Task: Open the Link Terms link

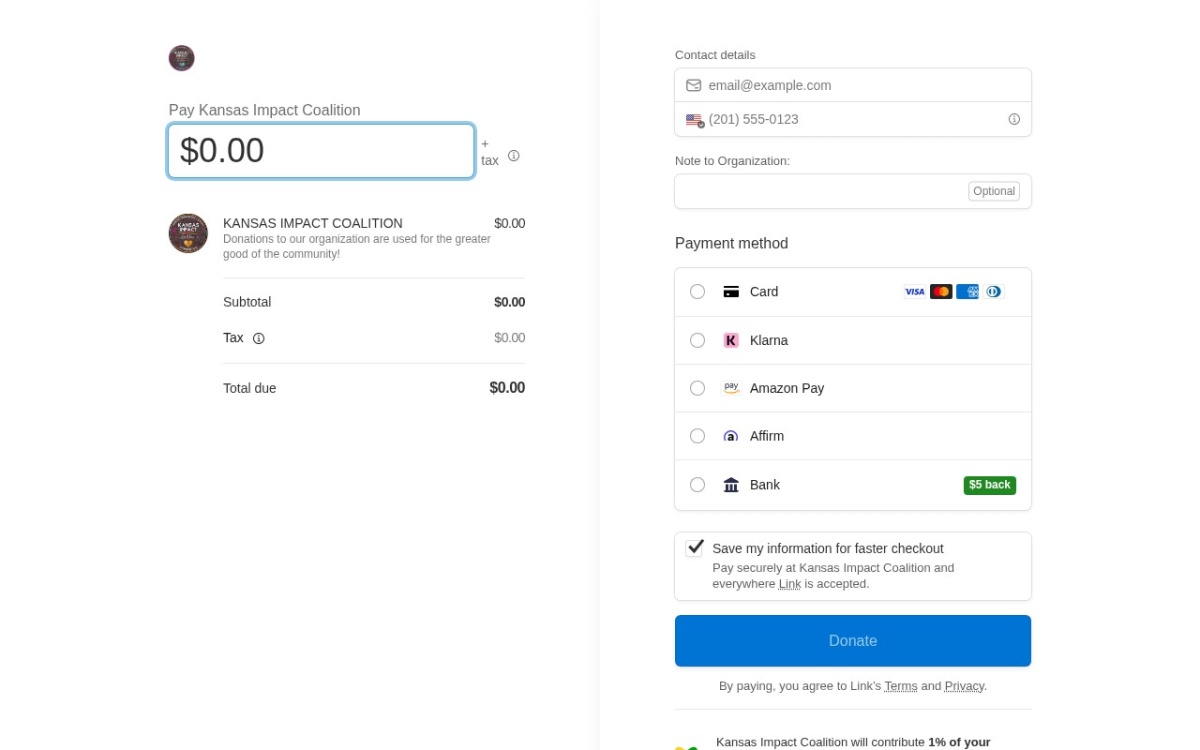Action: click(901, 686)
